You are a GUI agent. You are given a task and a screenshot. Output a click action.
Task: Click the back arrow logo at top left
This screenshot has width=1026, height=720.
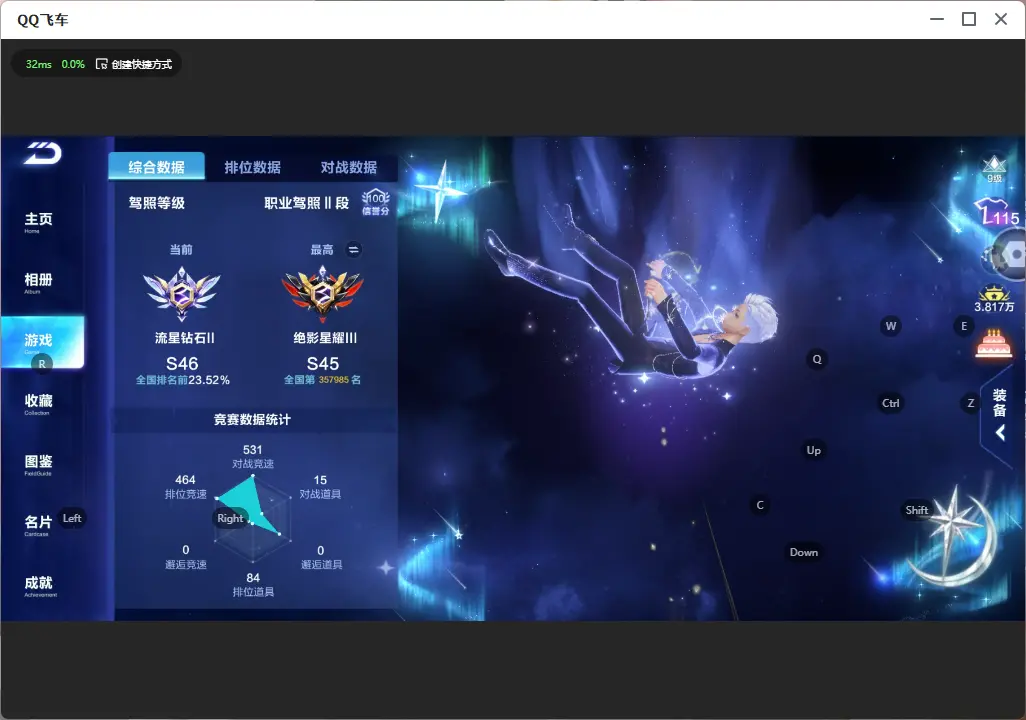point(43,153)
